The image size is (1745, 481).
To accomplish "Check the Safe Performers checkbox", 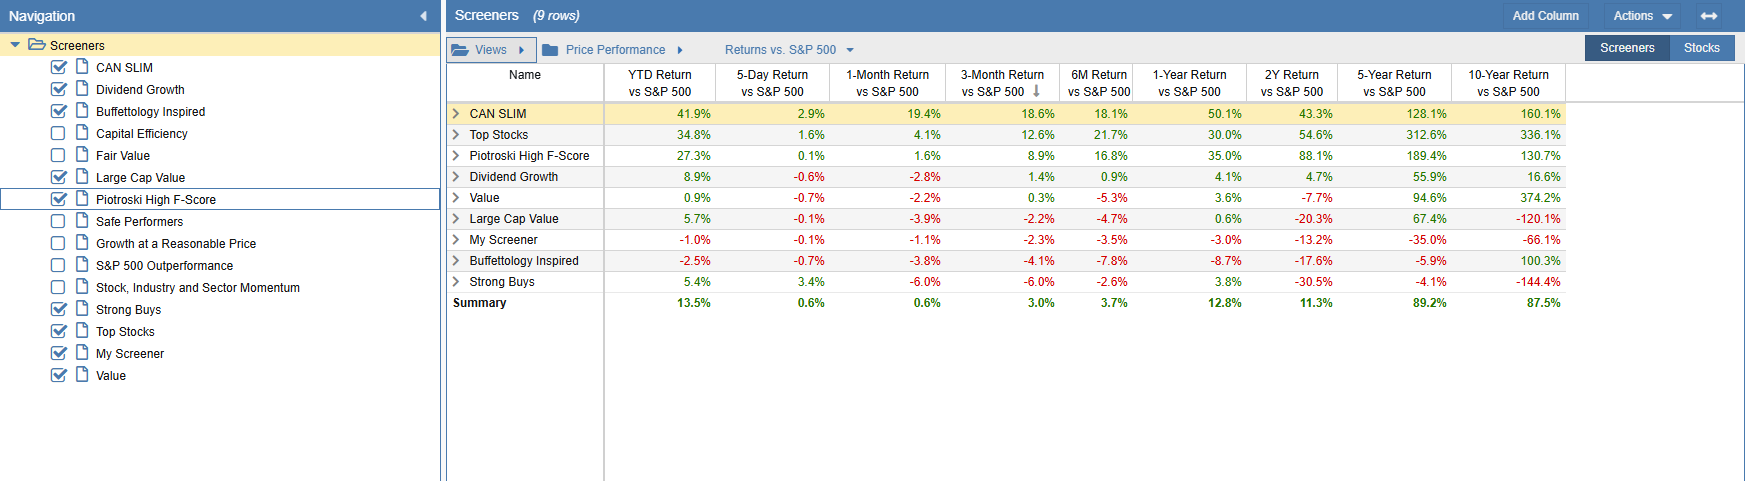I will [x=58, y=221].
